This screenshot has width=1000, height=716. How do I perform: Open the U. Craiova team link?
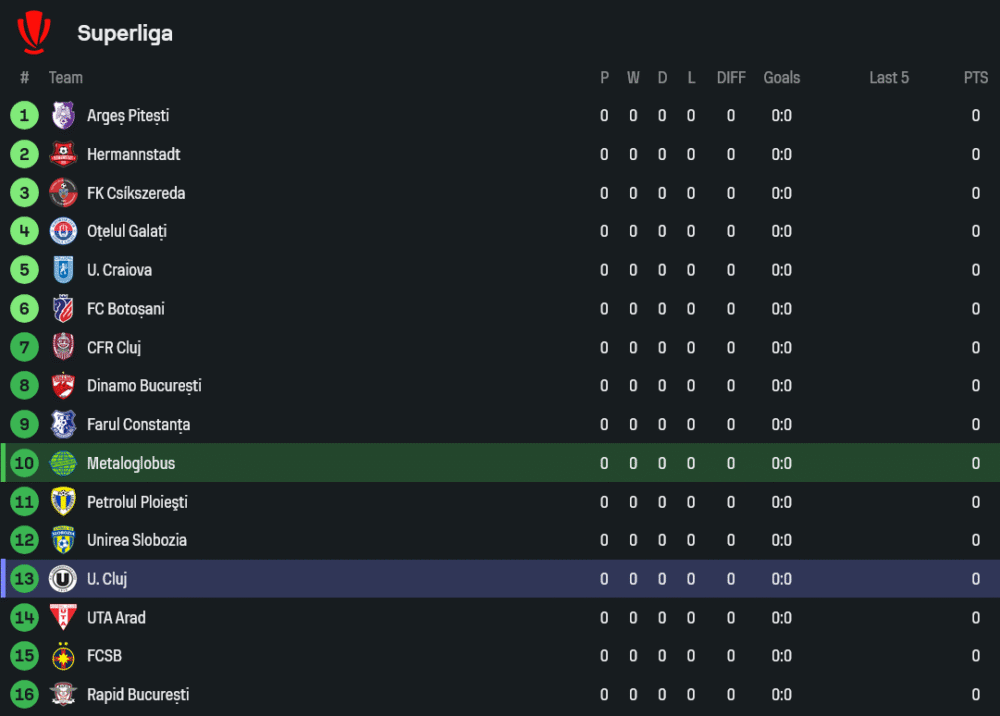click(119, 270)
